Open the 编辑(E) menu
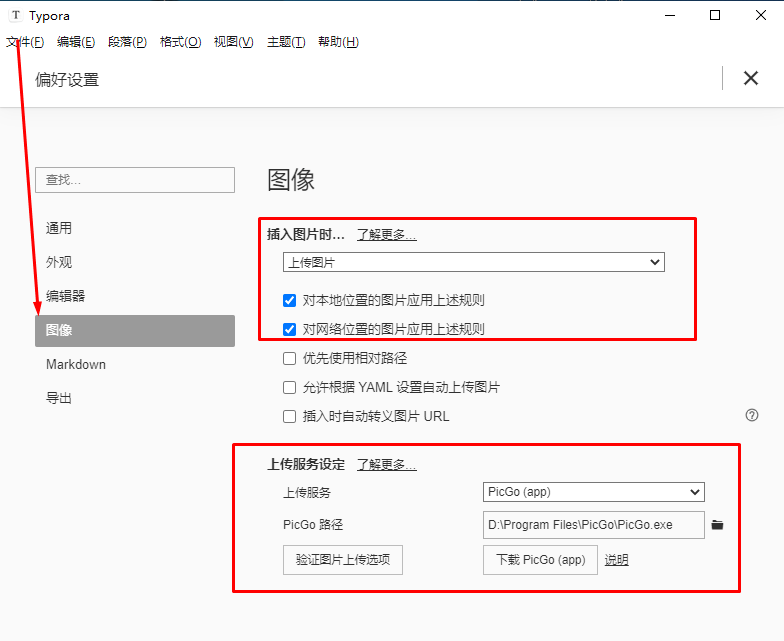The height and width of the screenshot is (641, 784). [76, 42]
